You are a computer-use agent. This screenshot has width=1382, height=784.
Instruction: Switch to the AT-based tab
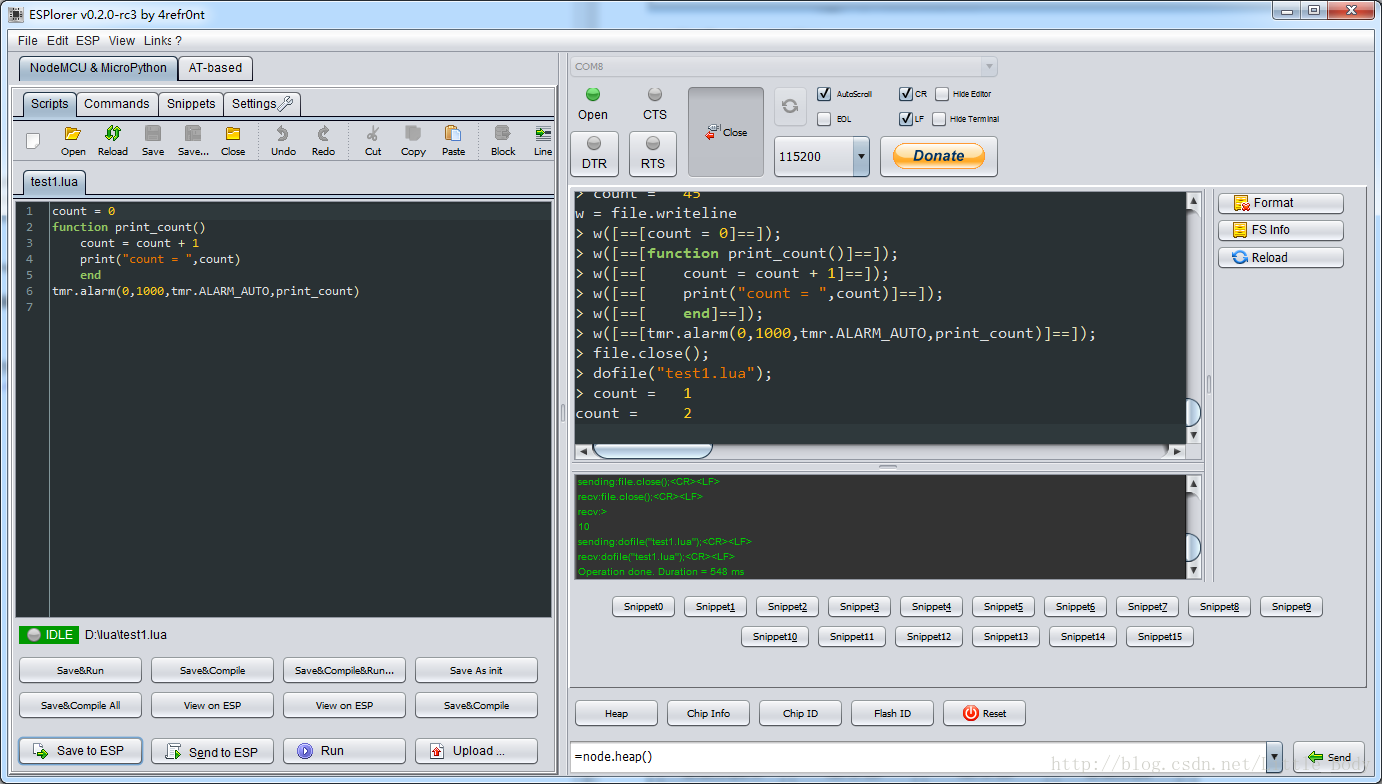coord(215,68)
